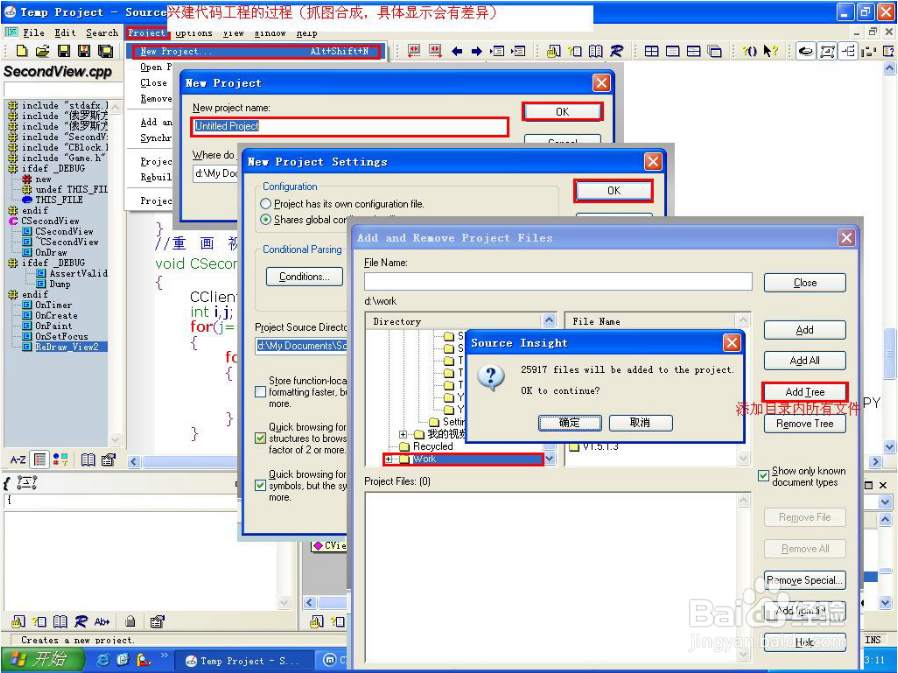Enable 'Store function-local' checkbox
This screenshot has width=898, height=673.
tap(261, 392)
